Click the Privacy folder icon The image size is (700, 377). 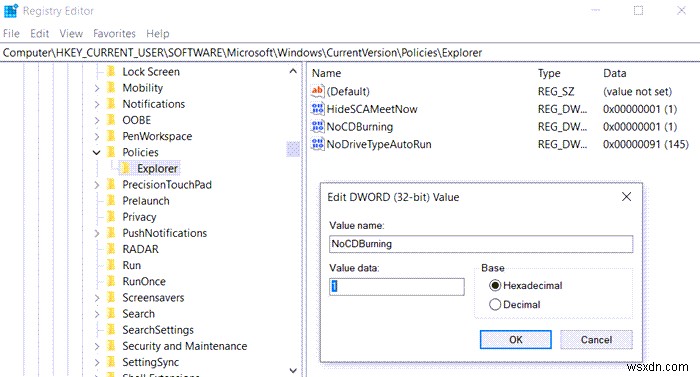[111, 217]
